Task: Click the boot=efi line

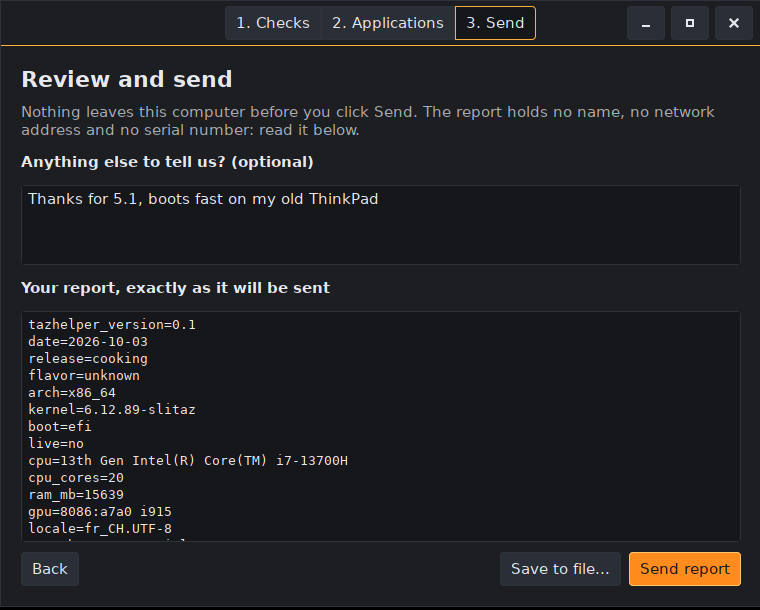Action: (60, 426)
